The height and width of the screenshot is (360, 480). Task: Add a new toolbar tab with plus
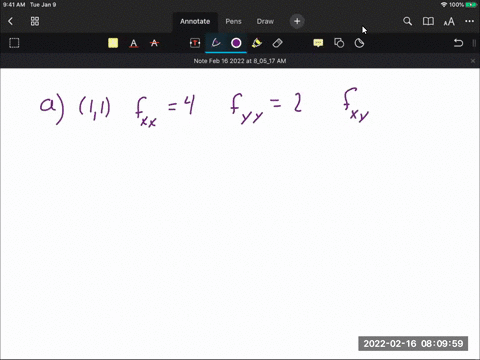297,21
